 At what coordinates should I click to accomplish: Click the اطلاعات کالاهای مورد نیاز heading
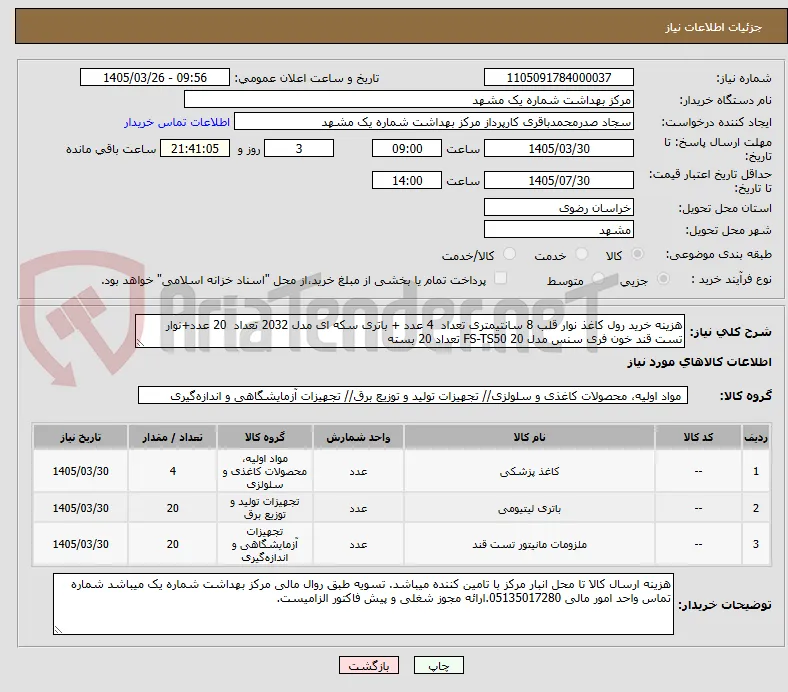click(699, 362)
